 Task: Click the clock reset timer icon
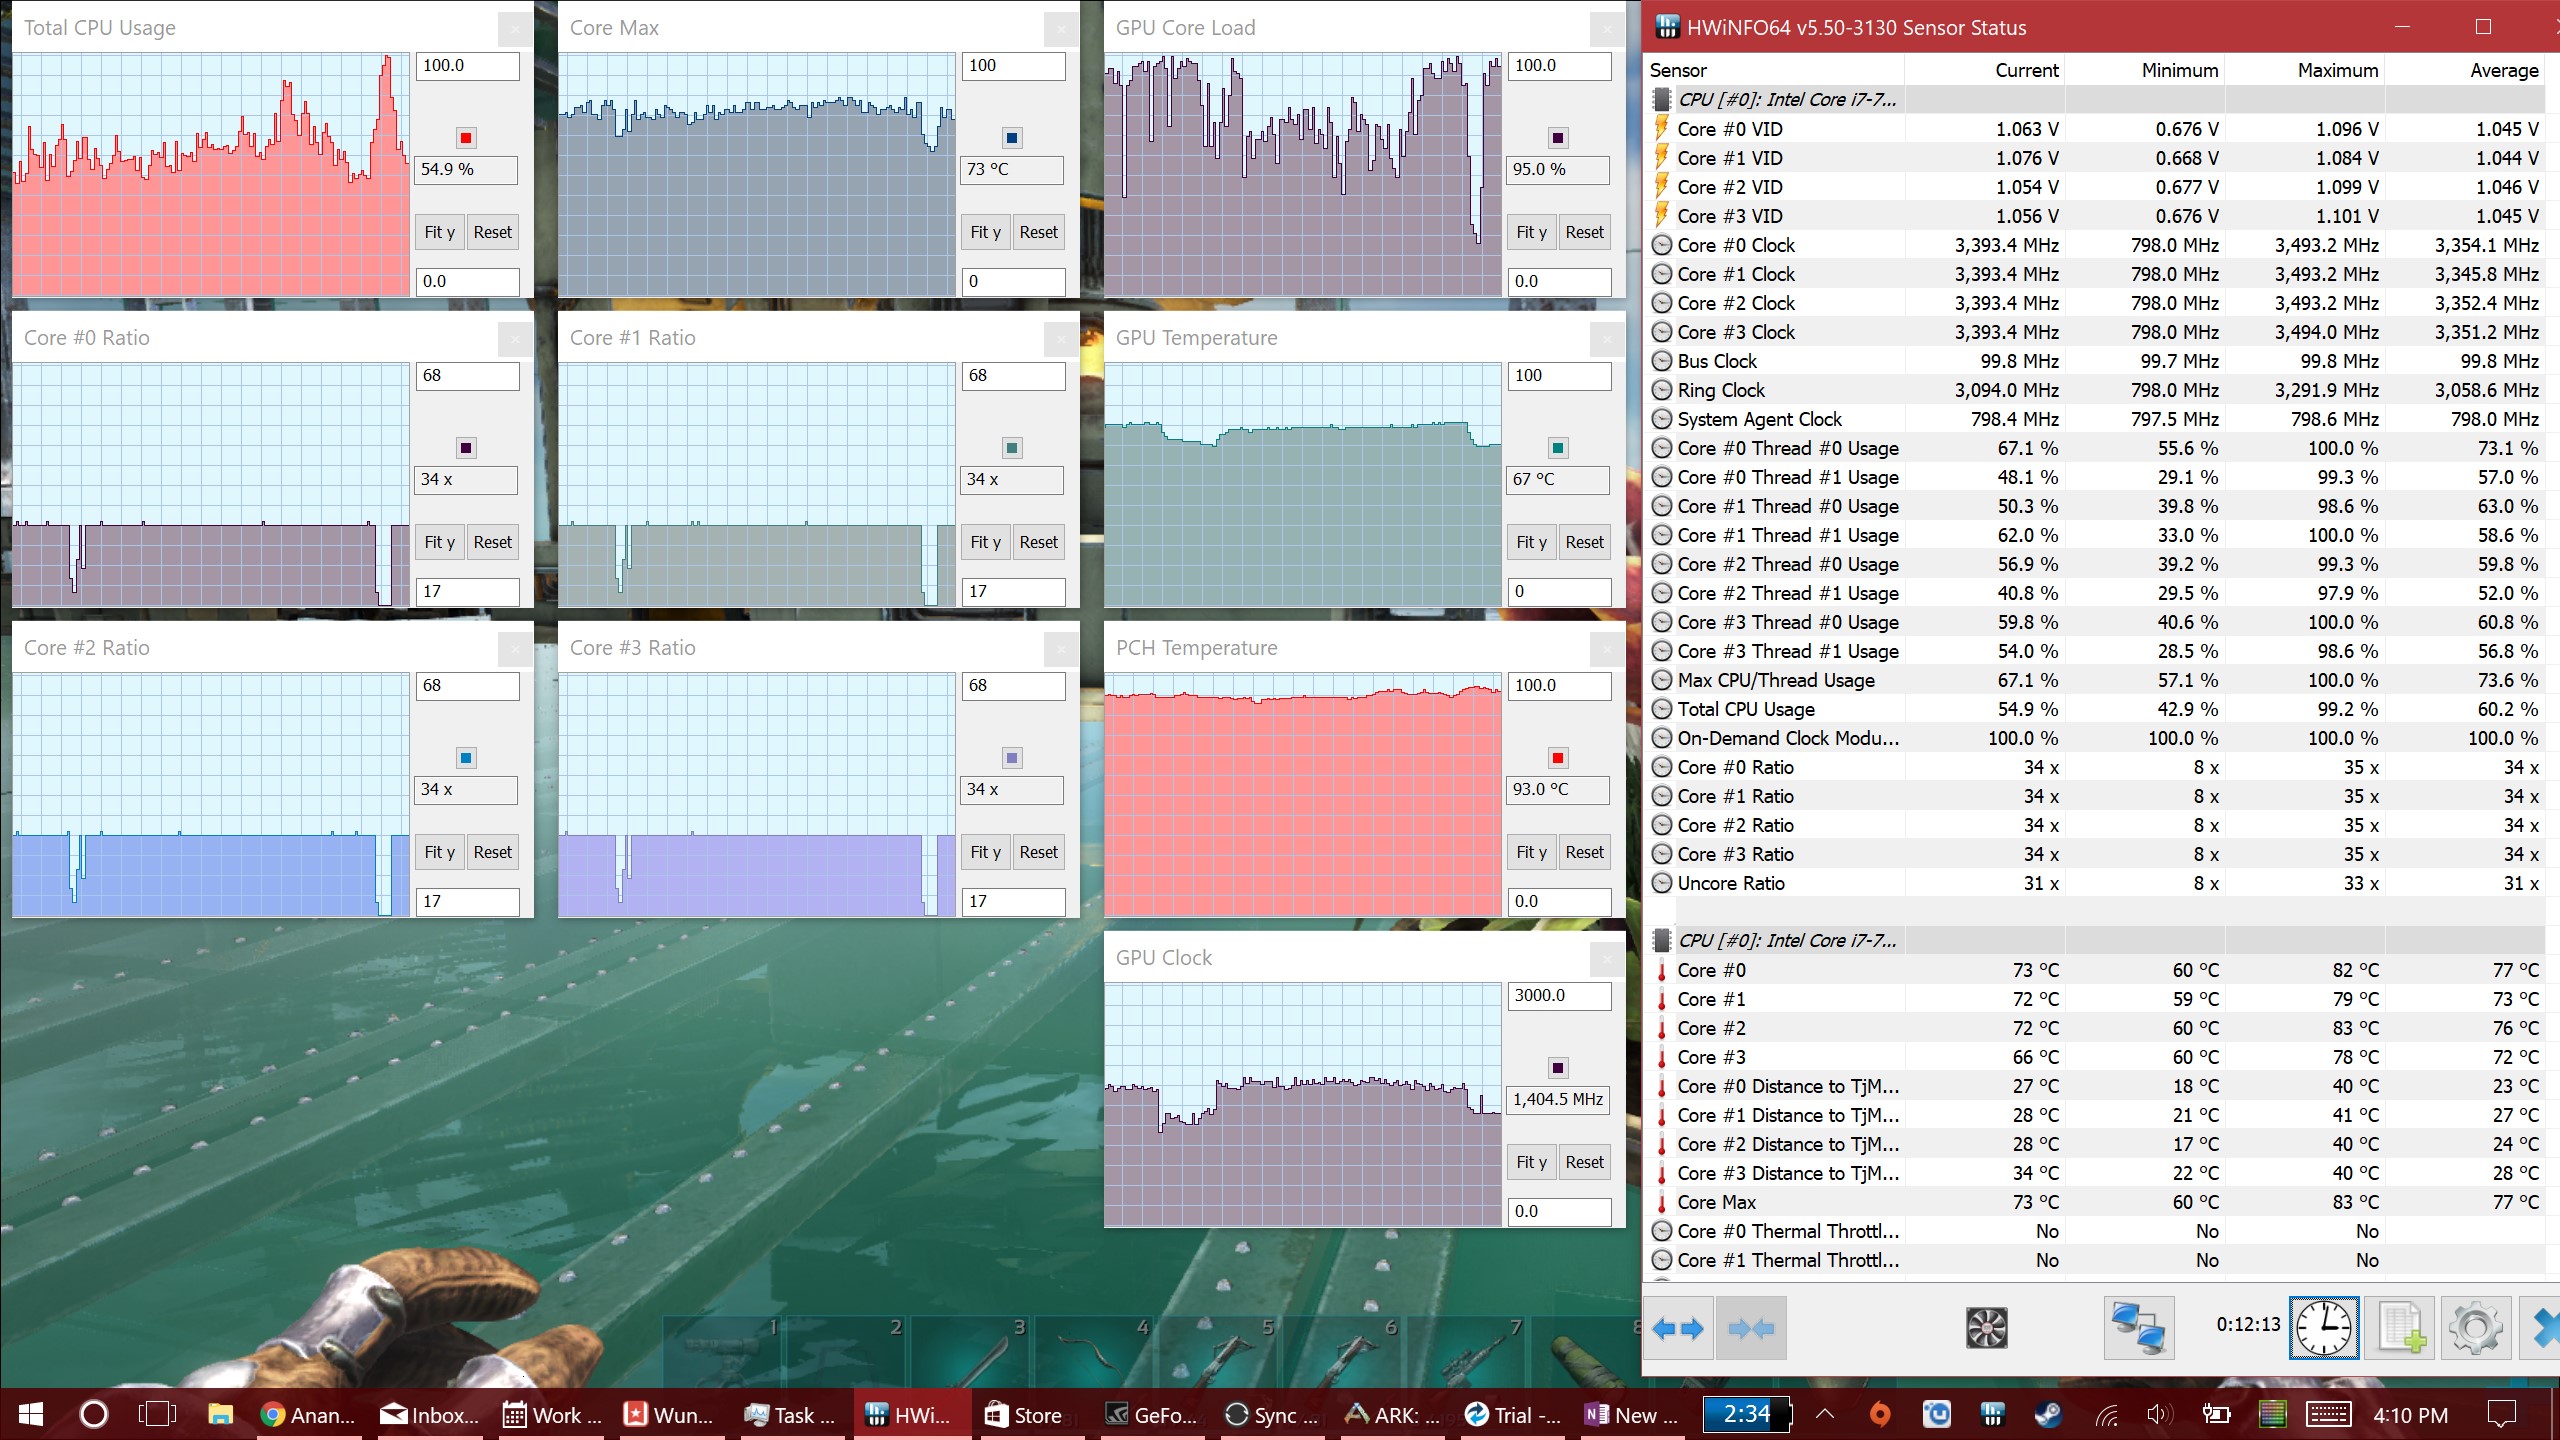point(2324,1328)
